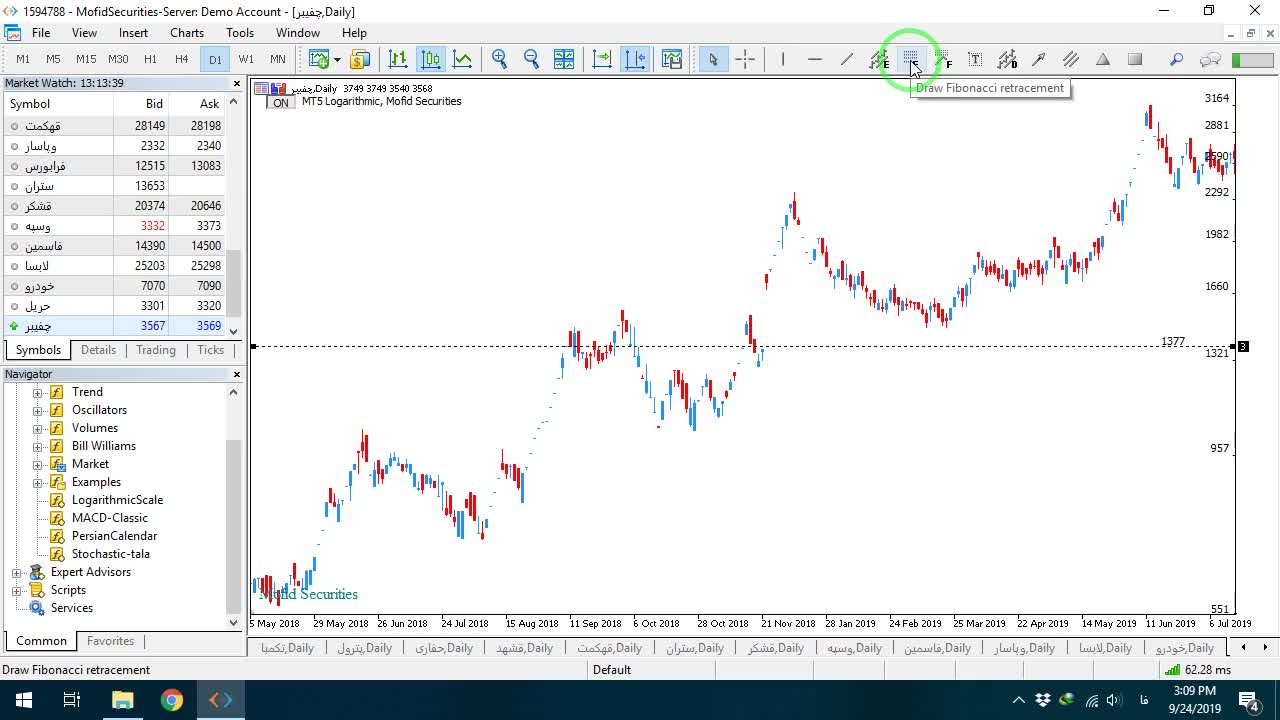Toggle chart auto scroll icon

coord(602,59)
